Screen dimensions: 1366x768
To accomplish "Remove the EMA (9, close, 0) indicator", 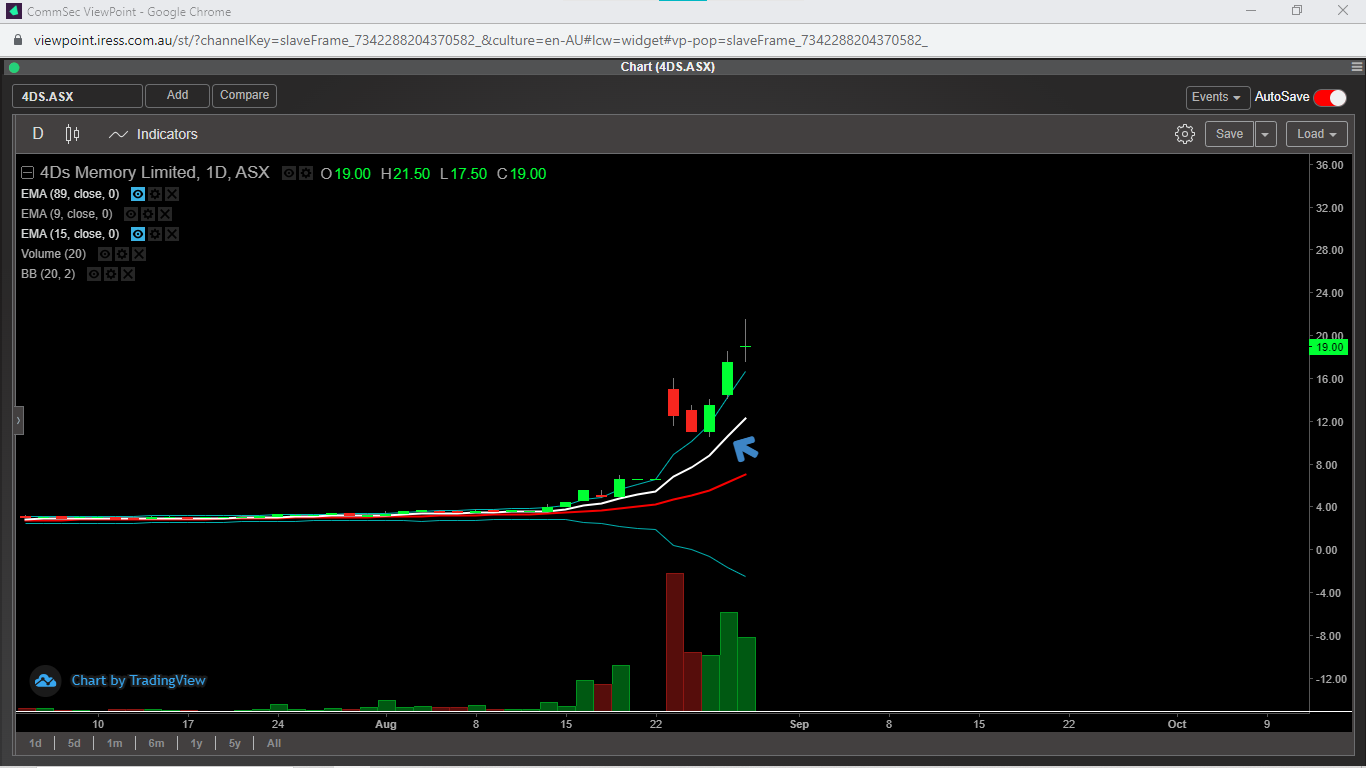I will [165, 214].
